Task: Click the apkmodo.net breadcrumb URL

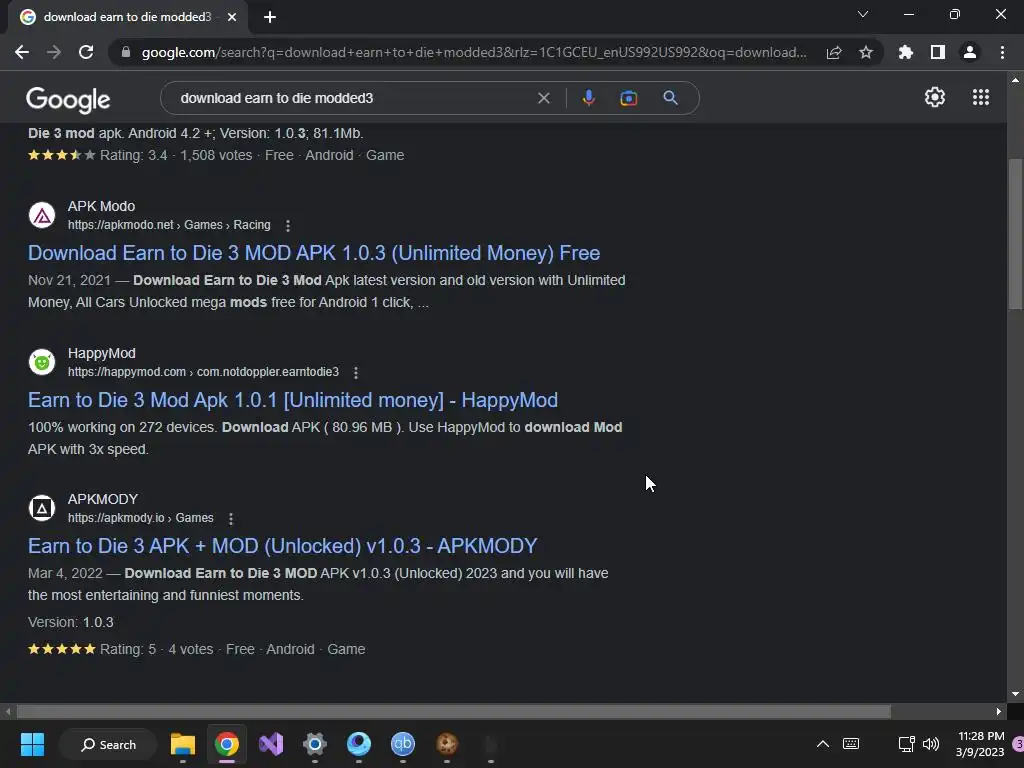Action: 169,225
